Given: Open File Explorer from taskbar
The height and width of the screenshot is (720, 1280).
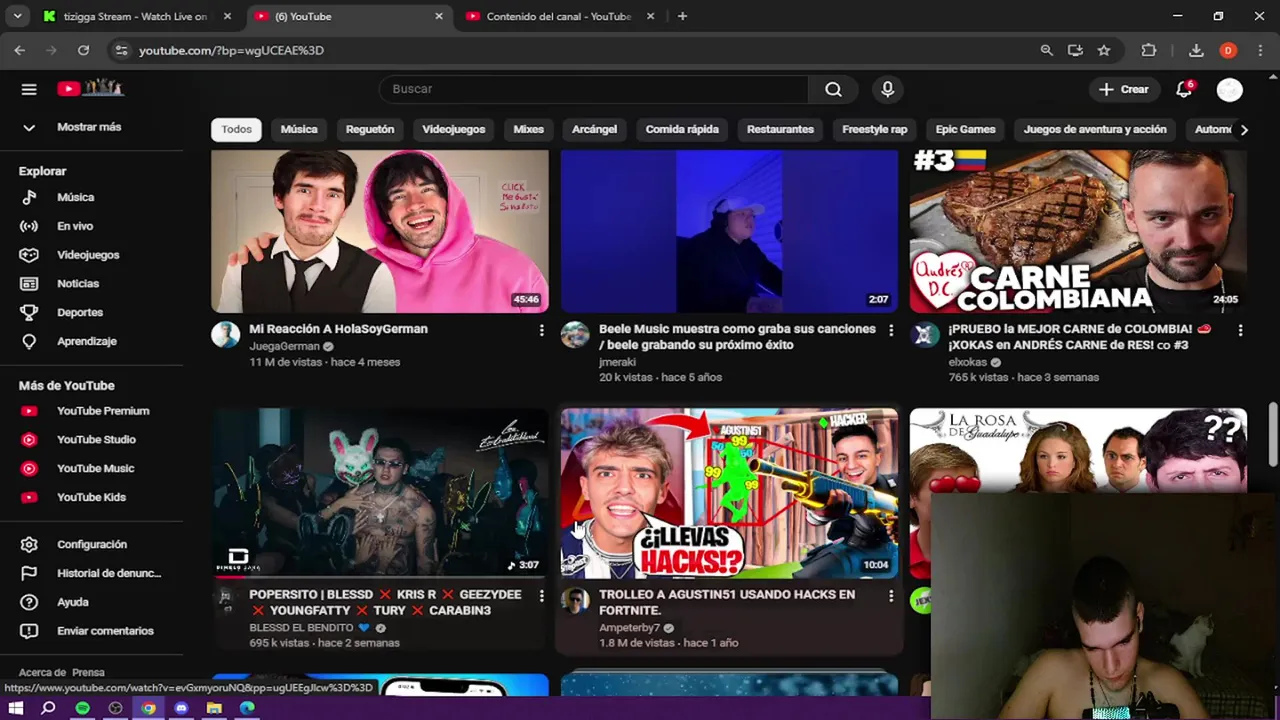Looking at the screenshot, I should pos(214,708).
